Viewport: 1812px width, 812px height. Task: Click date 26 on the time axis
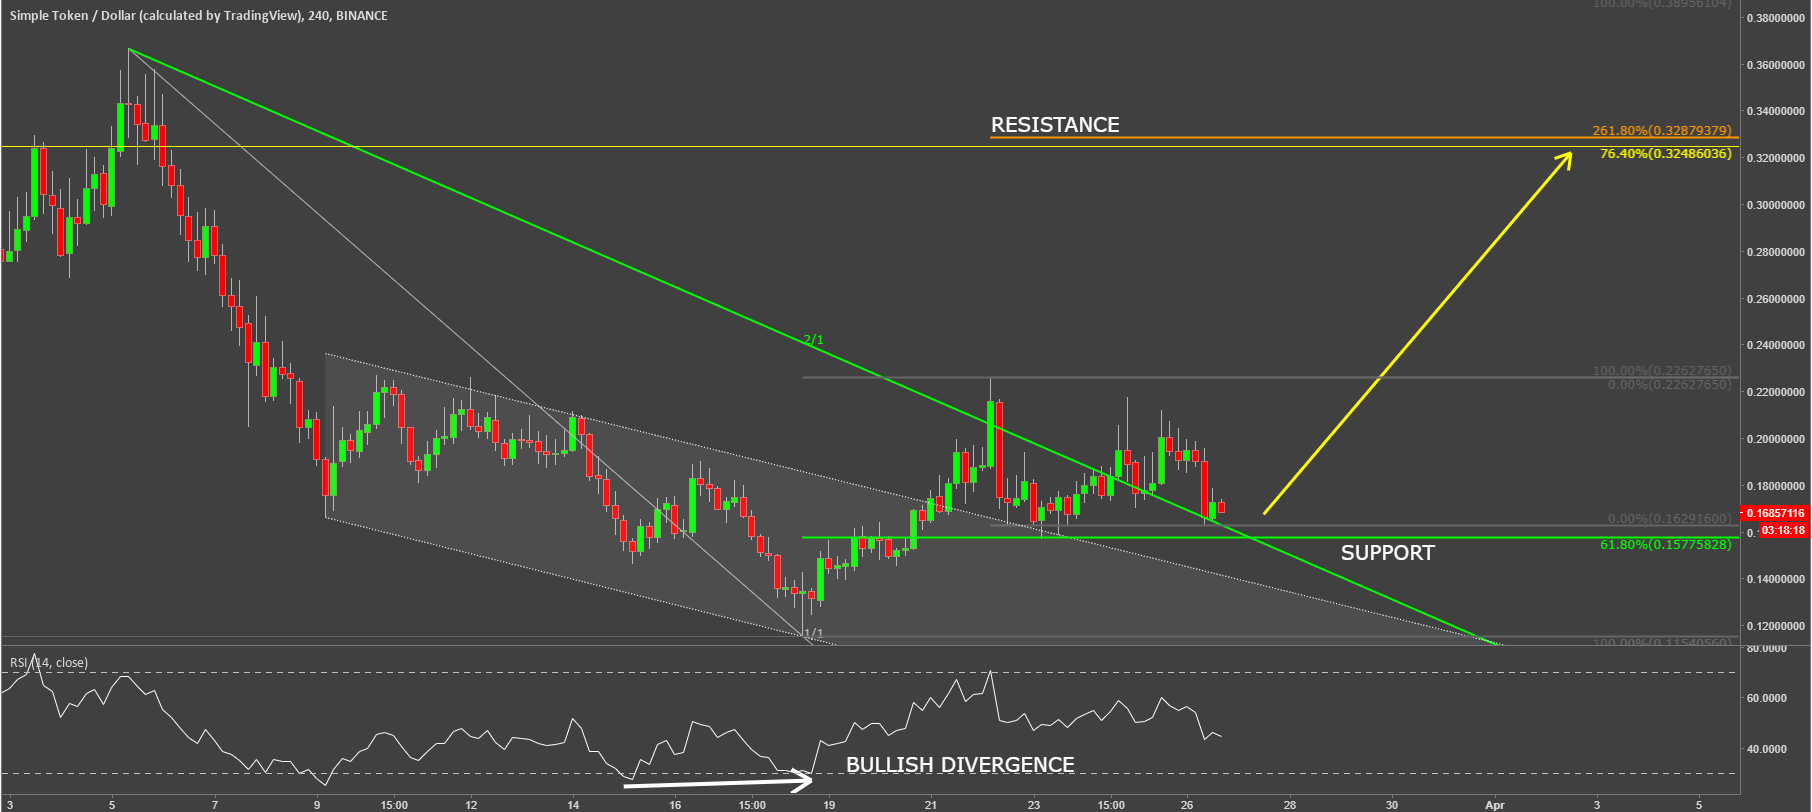click(x=1187, y=804)
